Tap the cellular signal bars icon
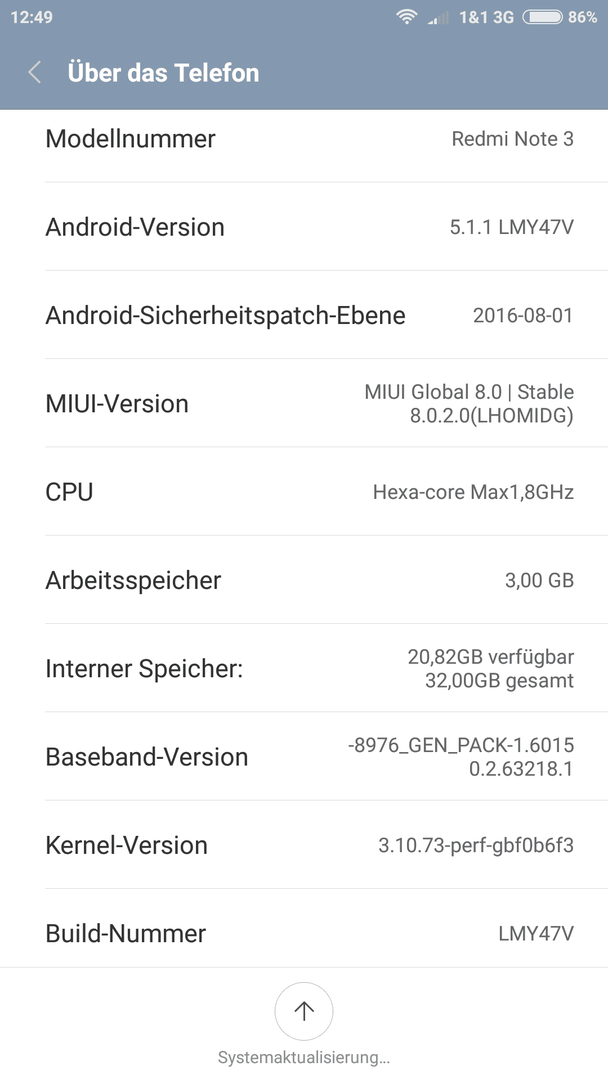 (439, 18)
